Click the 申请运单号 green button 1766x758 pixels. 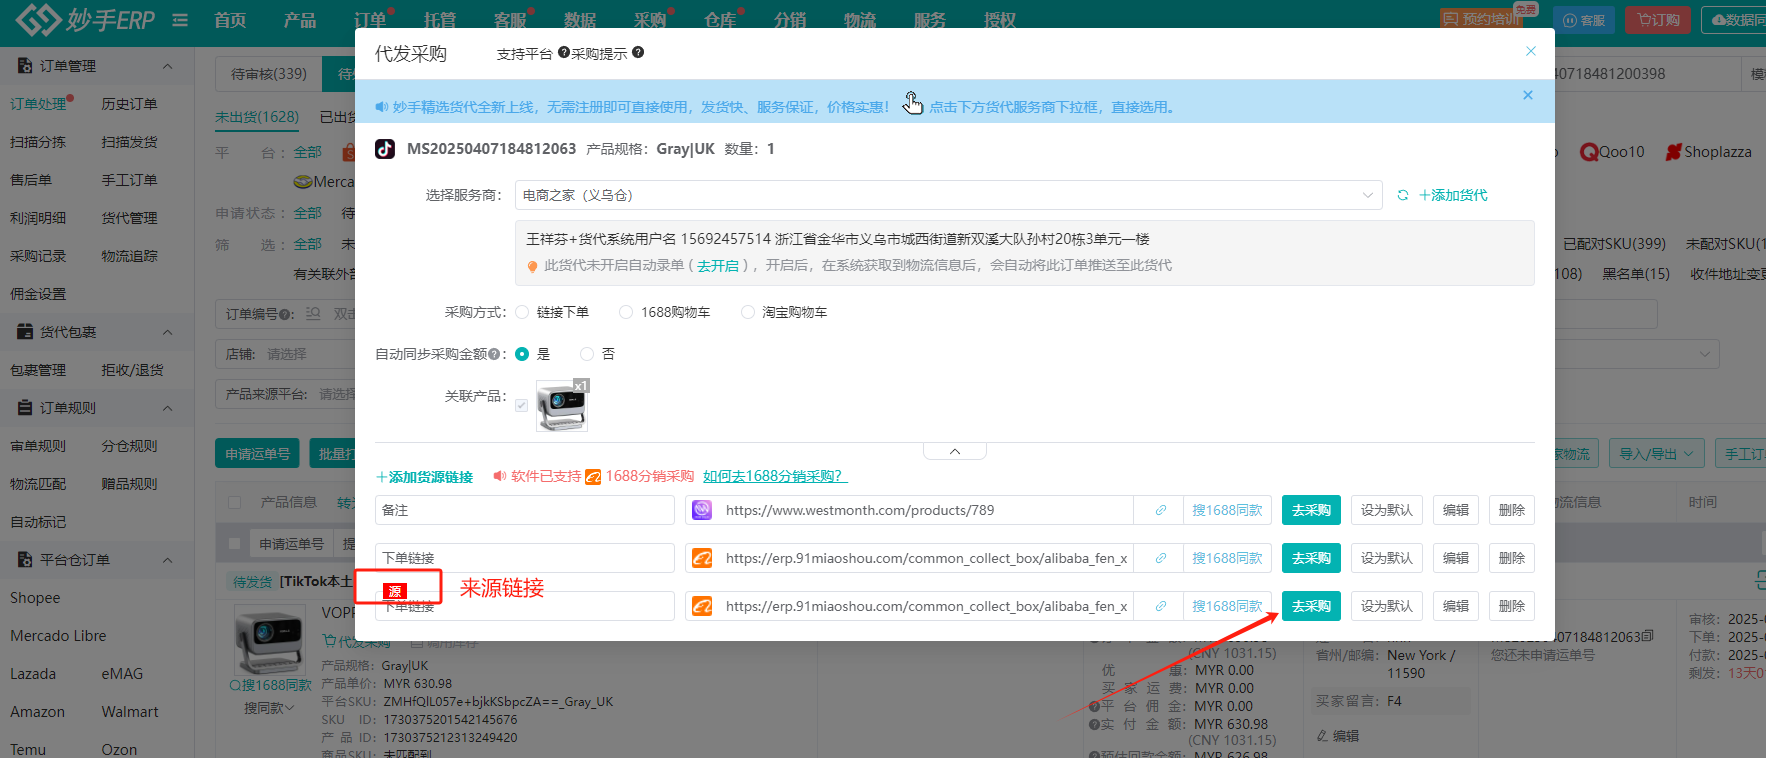258,453
